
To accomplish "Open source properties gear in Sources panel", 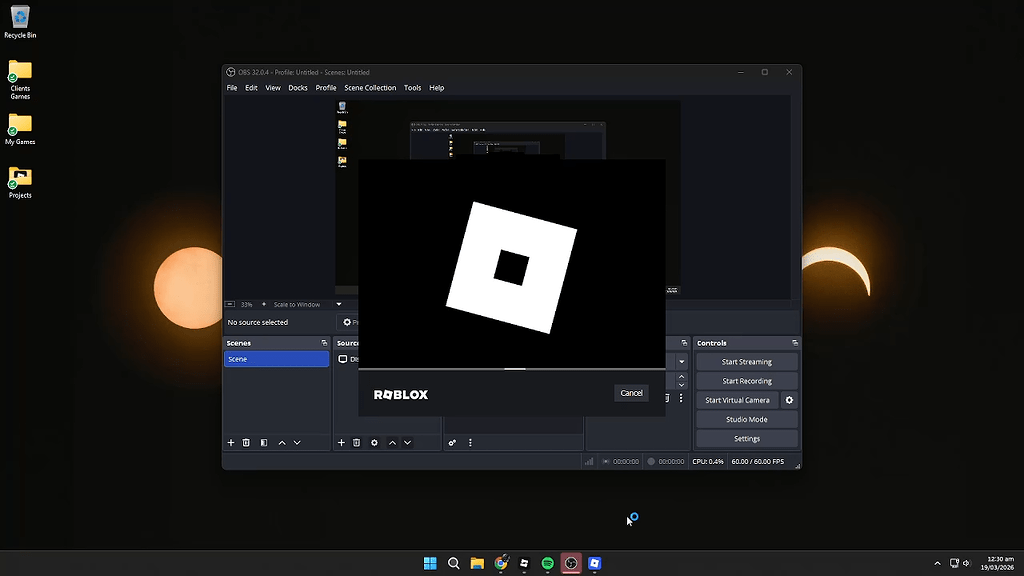I will [x=374, y=443].
